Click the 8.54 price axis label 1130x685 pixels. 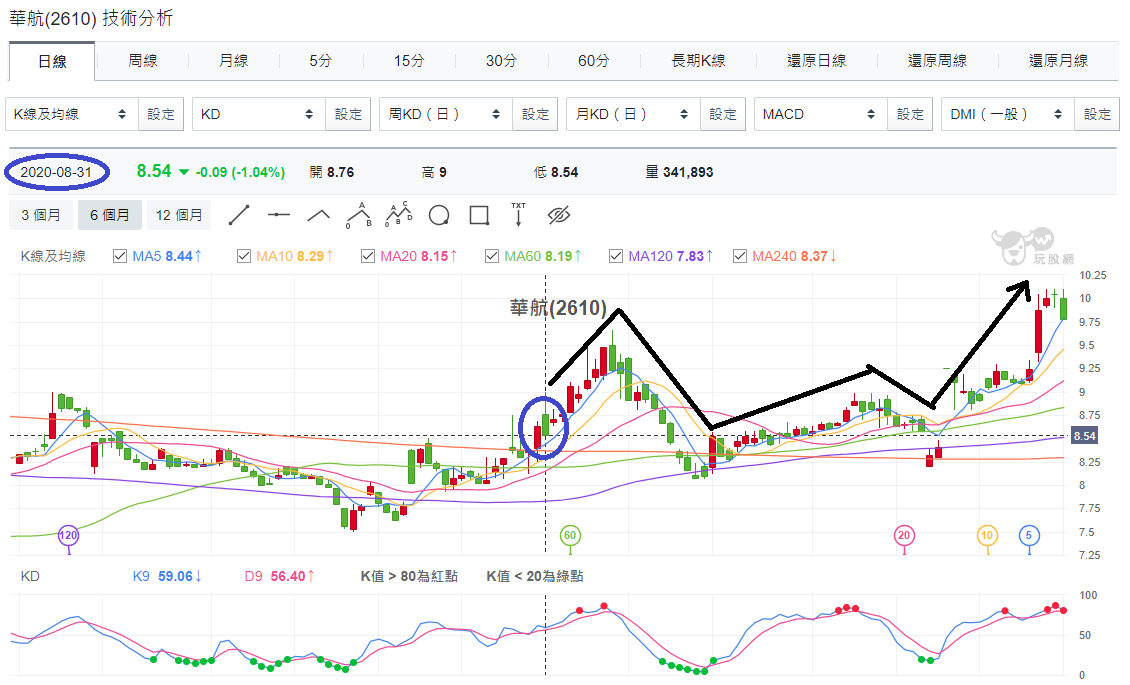click(1084, 436)
